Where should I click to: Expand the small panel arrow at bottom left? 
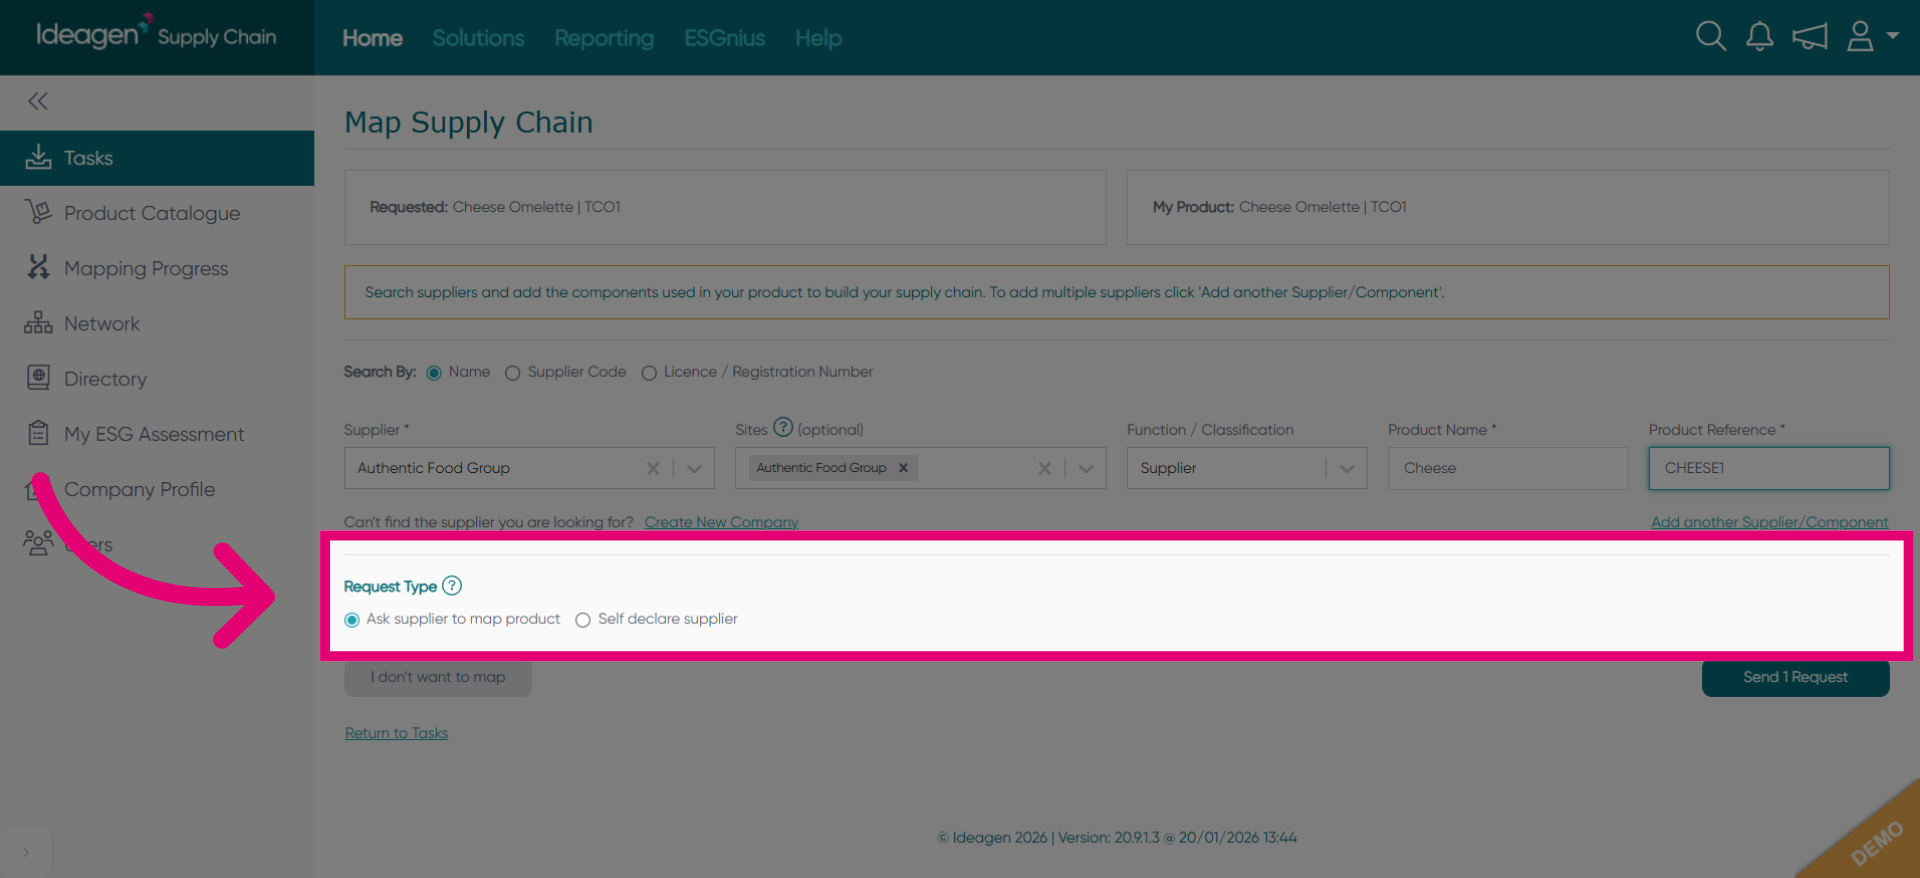pos(26,852)
